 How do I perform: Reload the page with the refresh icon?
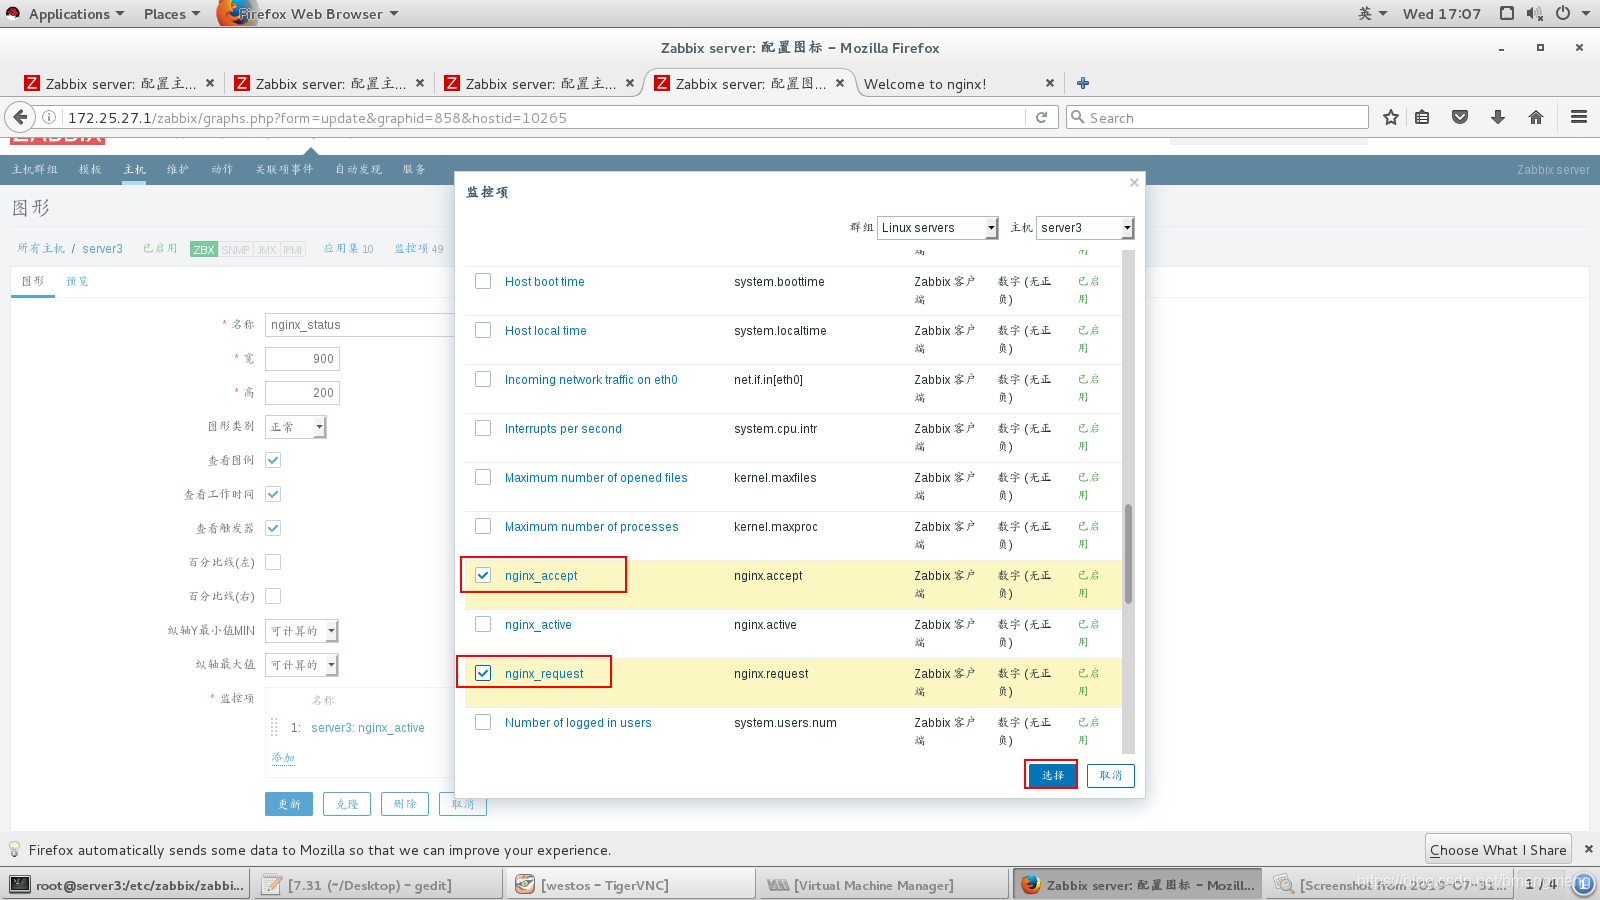tap(1041, 117)
